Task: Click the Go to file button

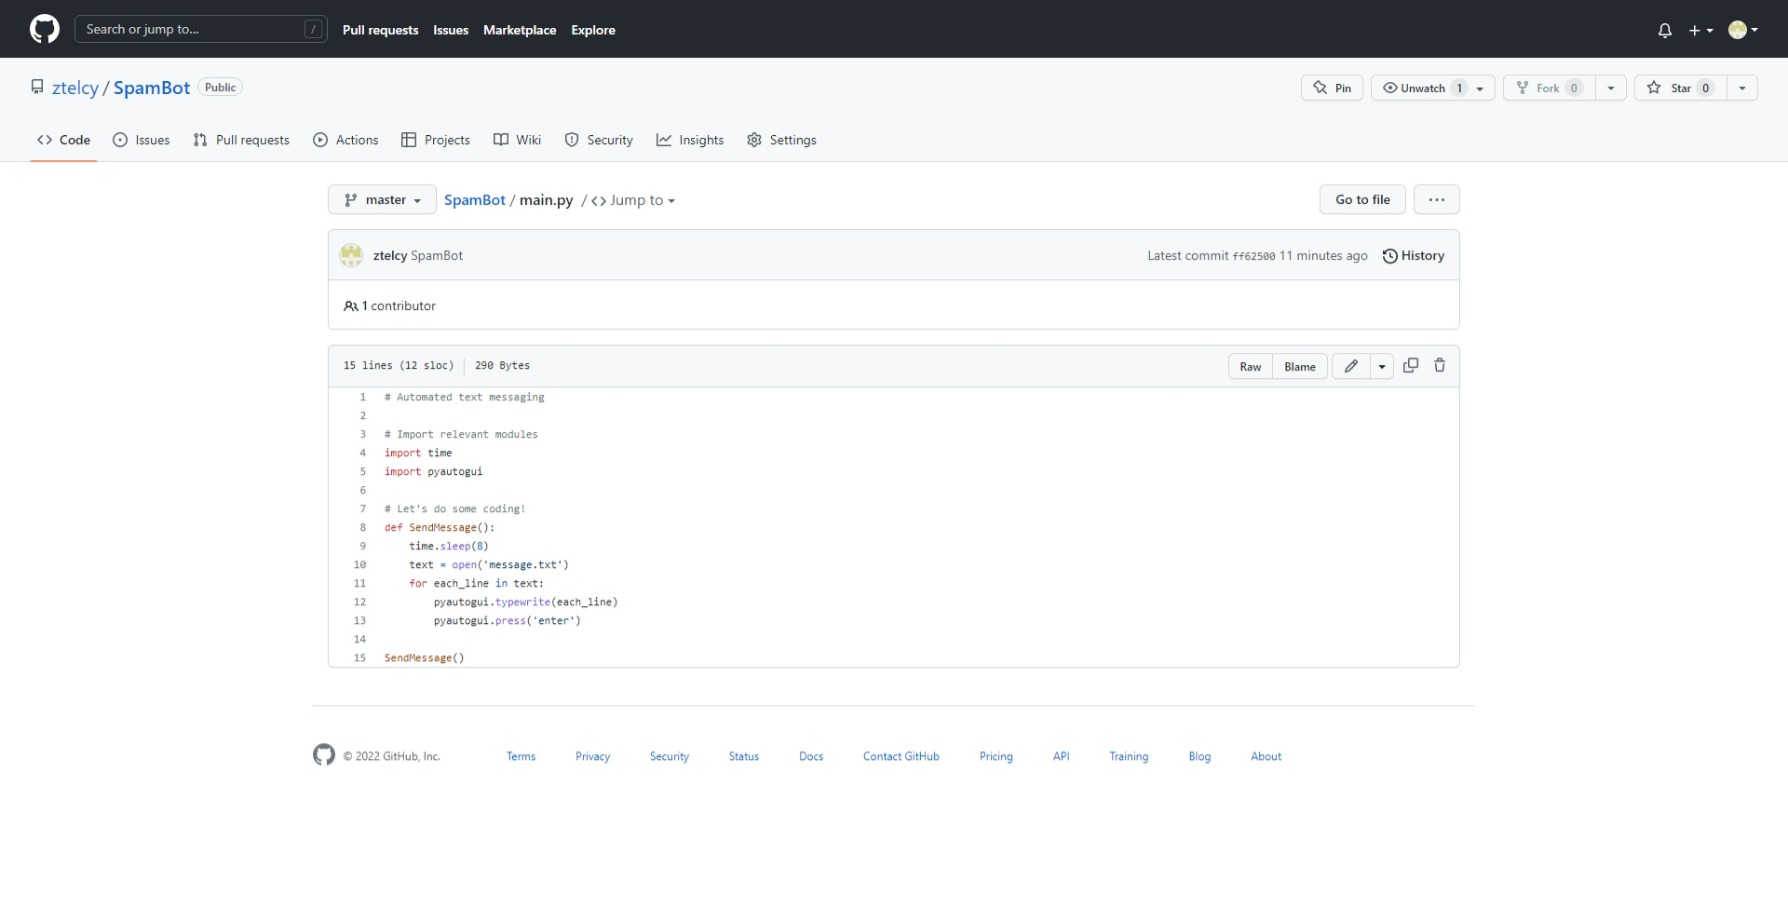Action: point(1362,199)
